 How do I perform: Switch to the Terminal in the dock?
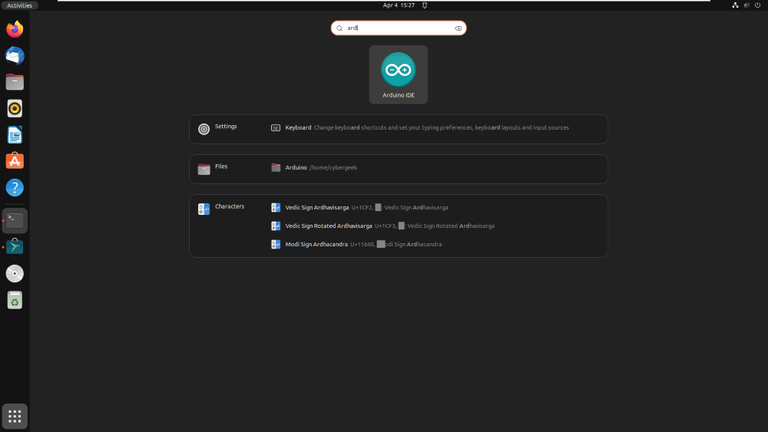15,220
